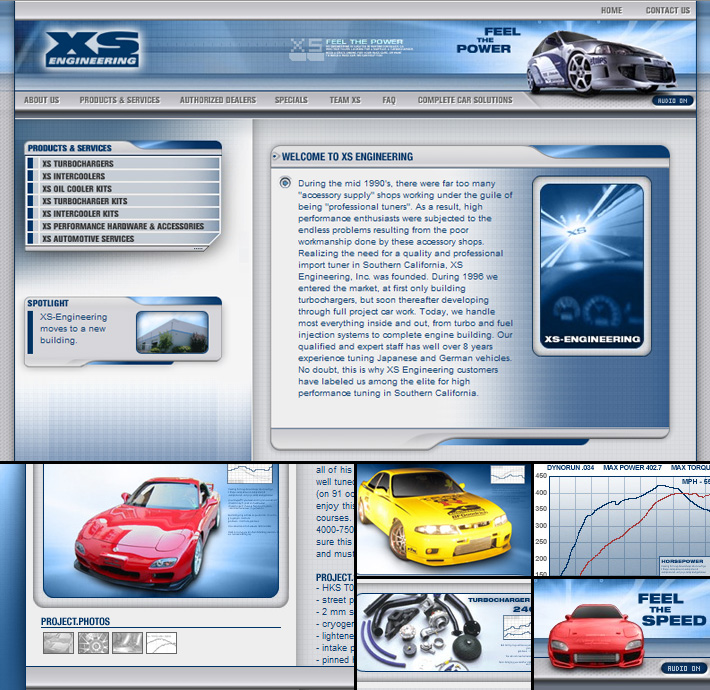This screenshot has height=690, width=710.
Task: Click the FEEL THE POWER slogan text
Action: point(488,40)
